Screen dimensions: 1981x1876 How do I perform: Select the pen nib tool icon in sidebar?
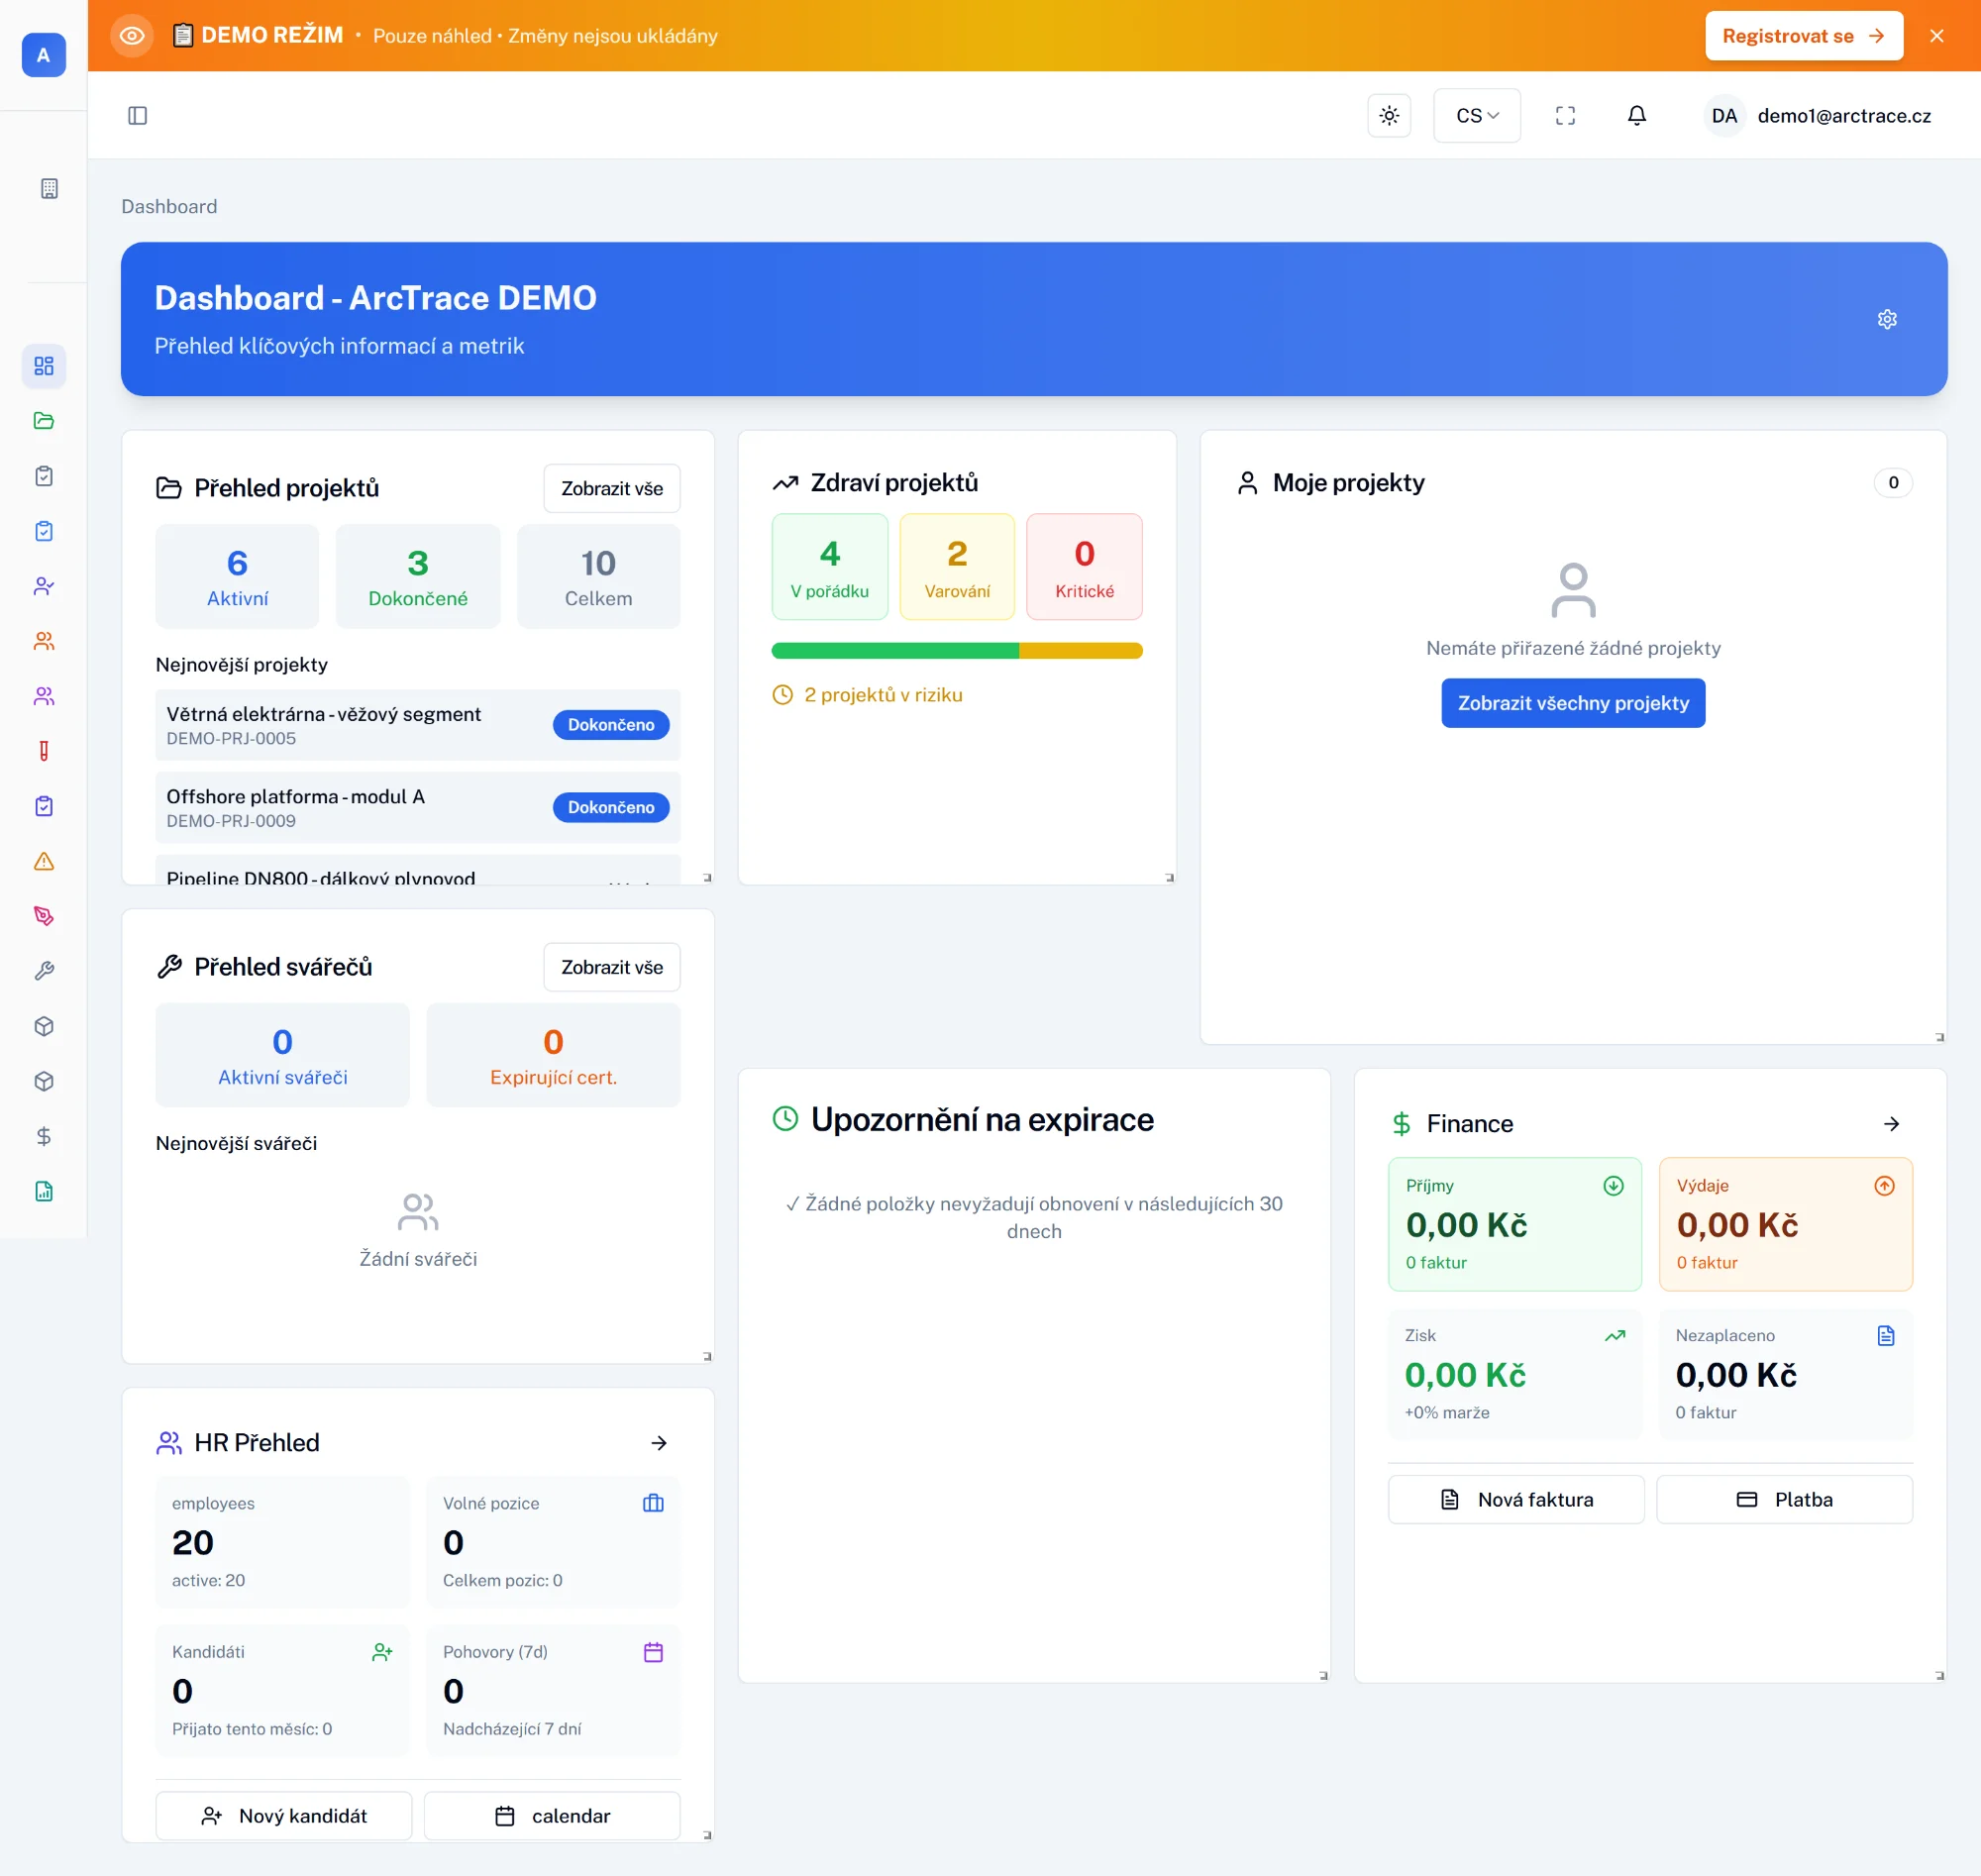(43, 915)
